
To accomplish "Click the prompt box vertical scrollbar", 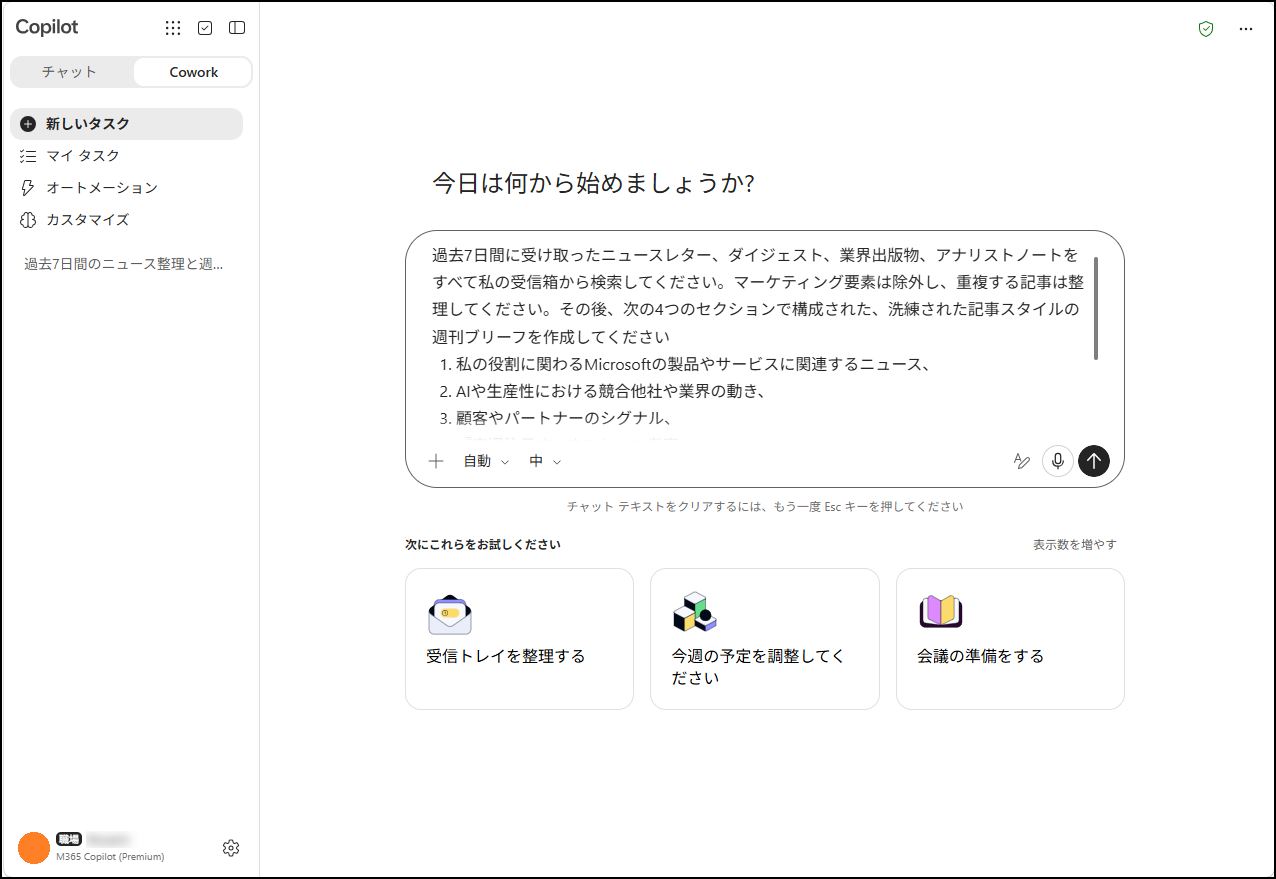I will (1096, 308).
